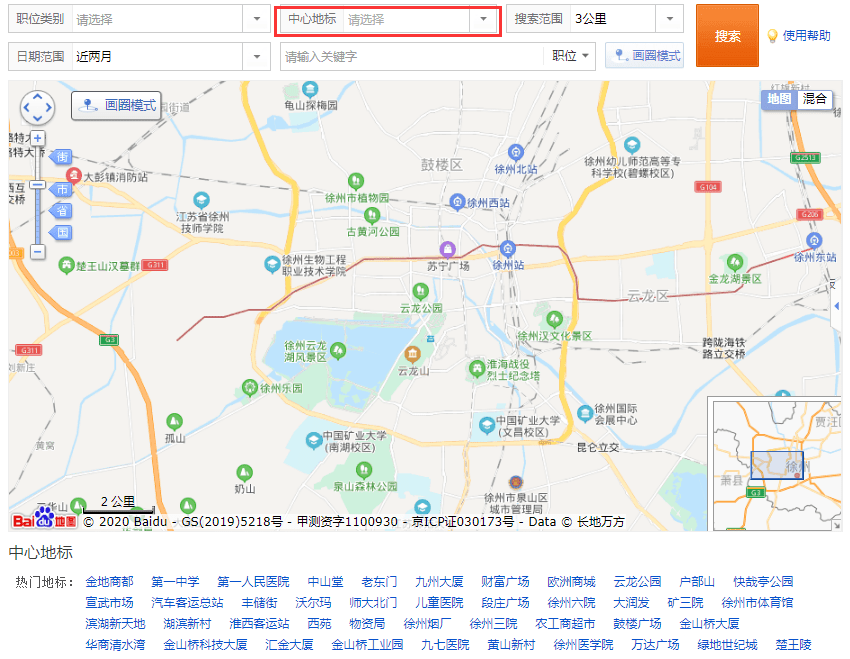Image resolution: width=850 pixels, height=659 pixels.
Task: Select the 云龙公园 landmark link
Action: (x=637, y=581)
